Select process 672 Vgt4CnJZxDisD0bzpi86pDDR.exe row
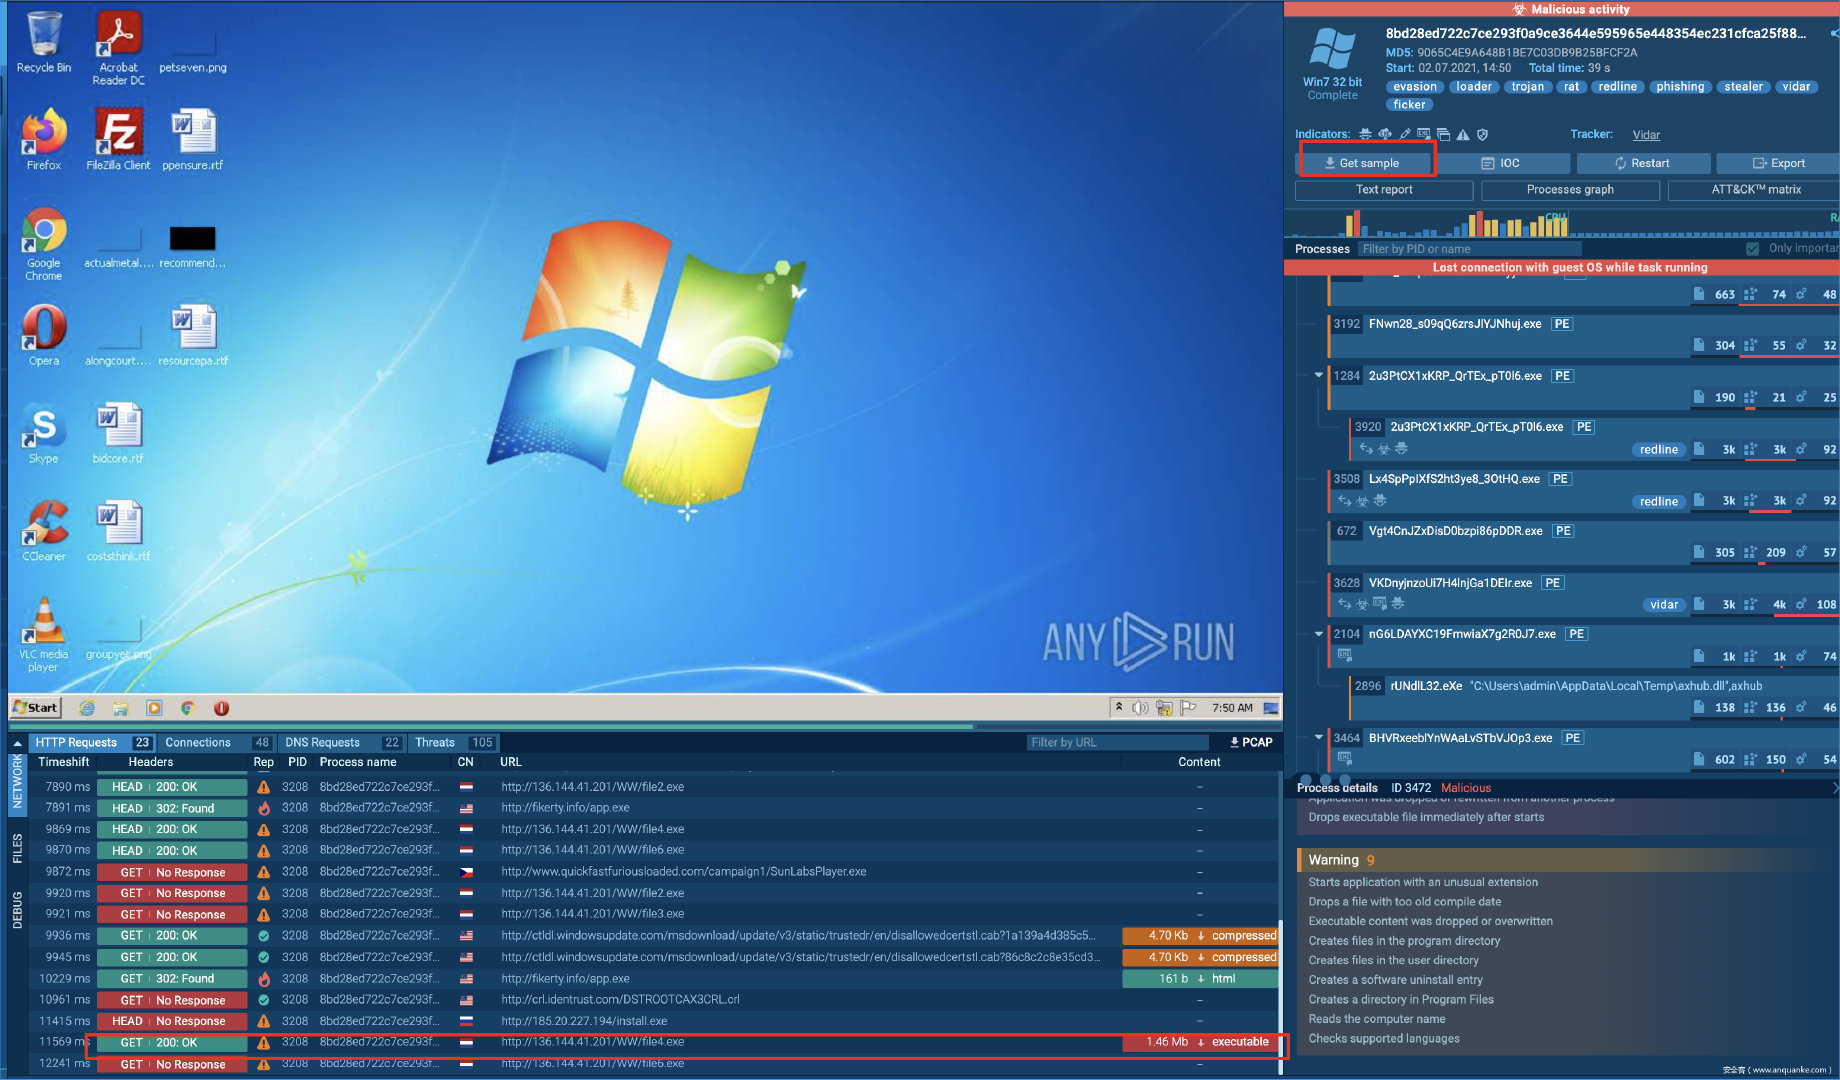 1583,542
